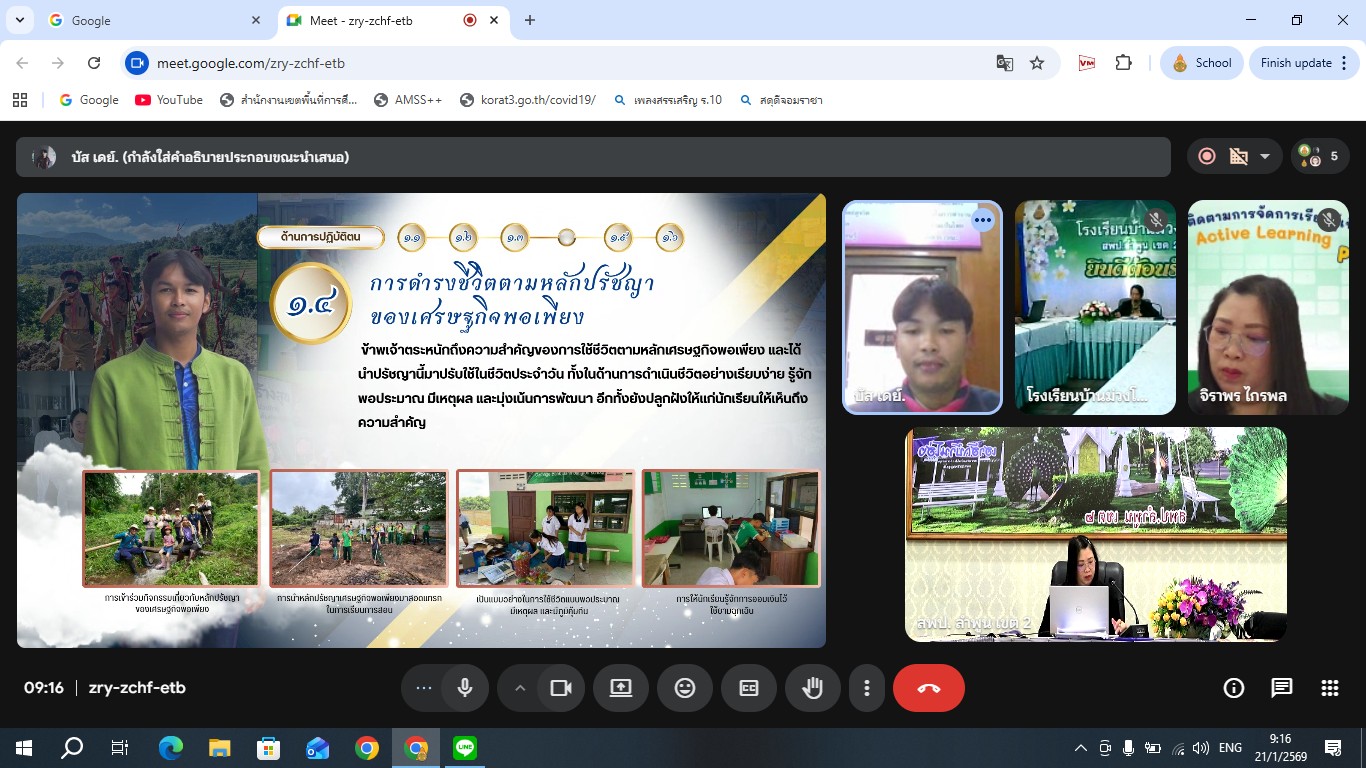Toggle the camera on or off

click(x=560, y=688)
